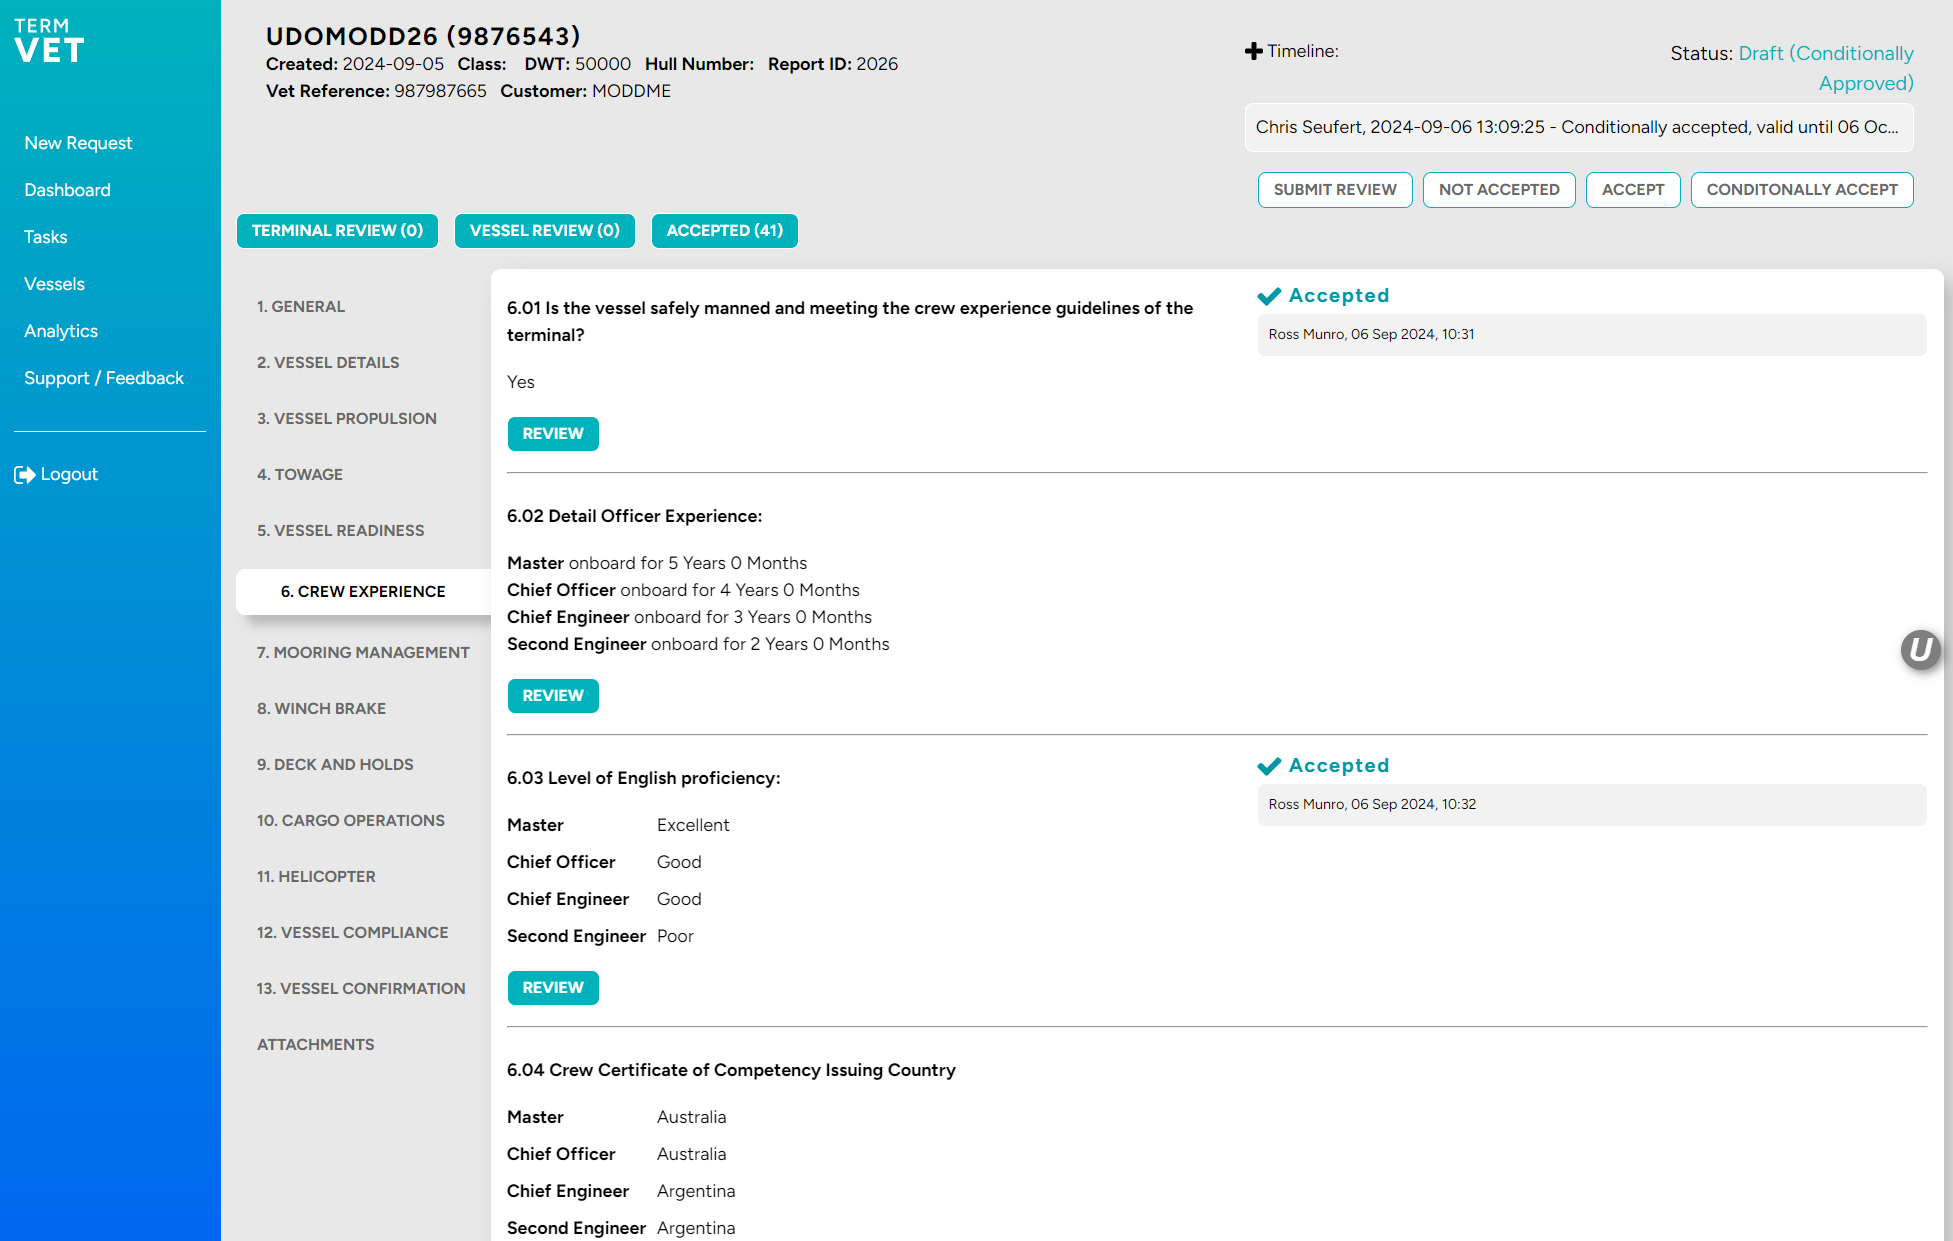The image size is (1953, 1241).
Task: Select TERMINAL REVIEW (0) filter
Action: pos(337,231)
